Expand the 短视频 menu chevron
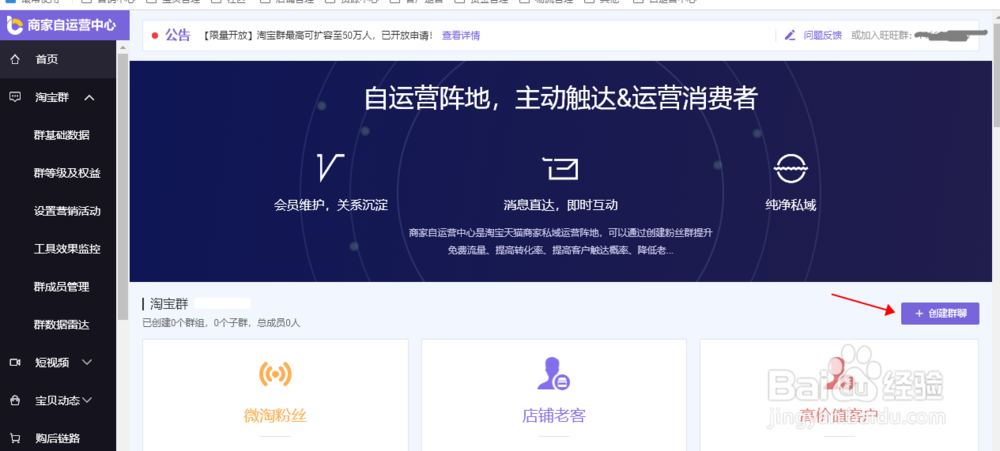Viewport: 1000px width, 451px height. [x=87, y=362]
